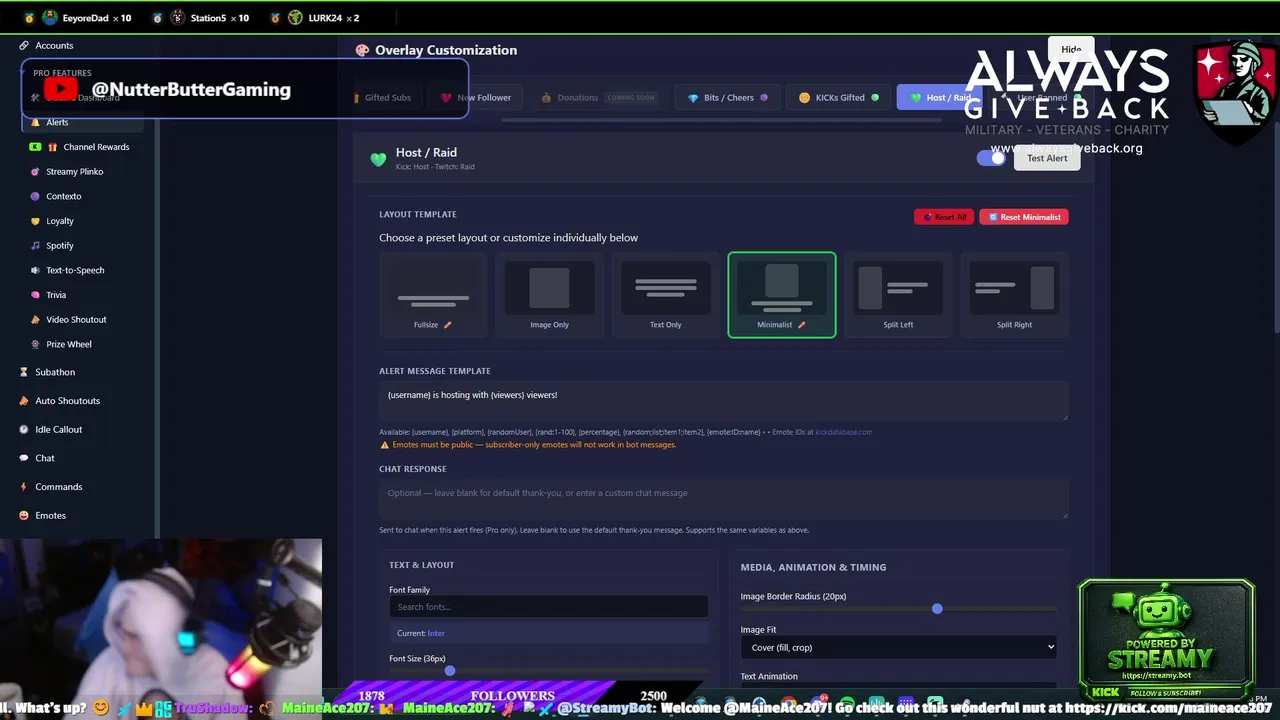Click the Text-to-Speech icon
The image size is (1280, 720).
tap(35, 270)
